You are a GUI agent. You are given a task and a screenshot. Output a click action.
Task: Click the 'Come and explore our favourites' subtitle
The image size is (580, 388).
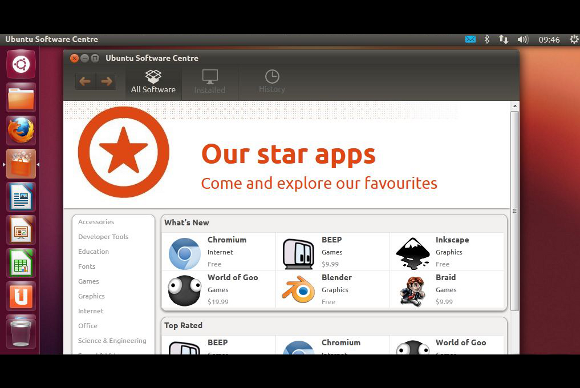(319, 183)
